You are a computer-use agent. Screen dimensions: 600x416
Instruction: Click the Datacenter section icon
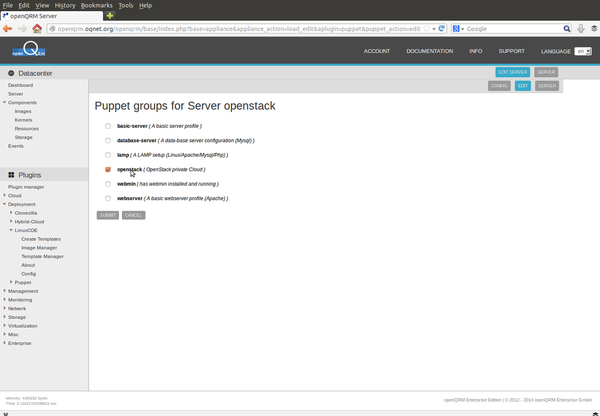point(11,73)
